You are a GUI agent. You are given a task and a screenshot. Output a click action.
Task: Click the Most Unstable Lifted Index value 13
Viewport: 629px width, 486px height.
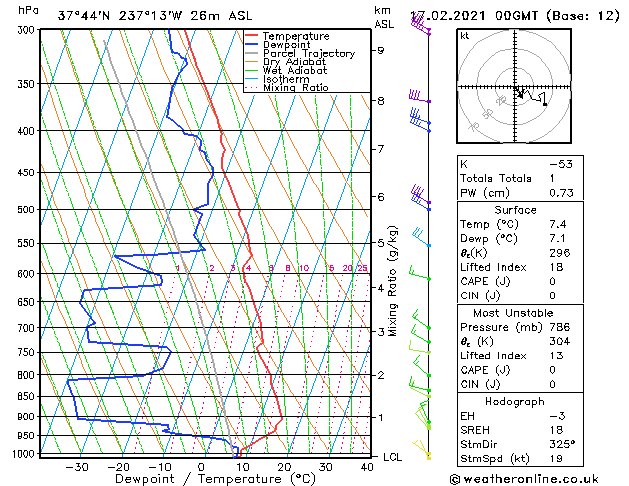tap(556, 356)
